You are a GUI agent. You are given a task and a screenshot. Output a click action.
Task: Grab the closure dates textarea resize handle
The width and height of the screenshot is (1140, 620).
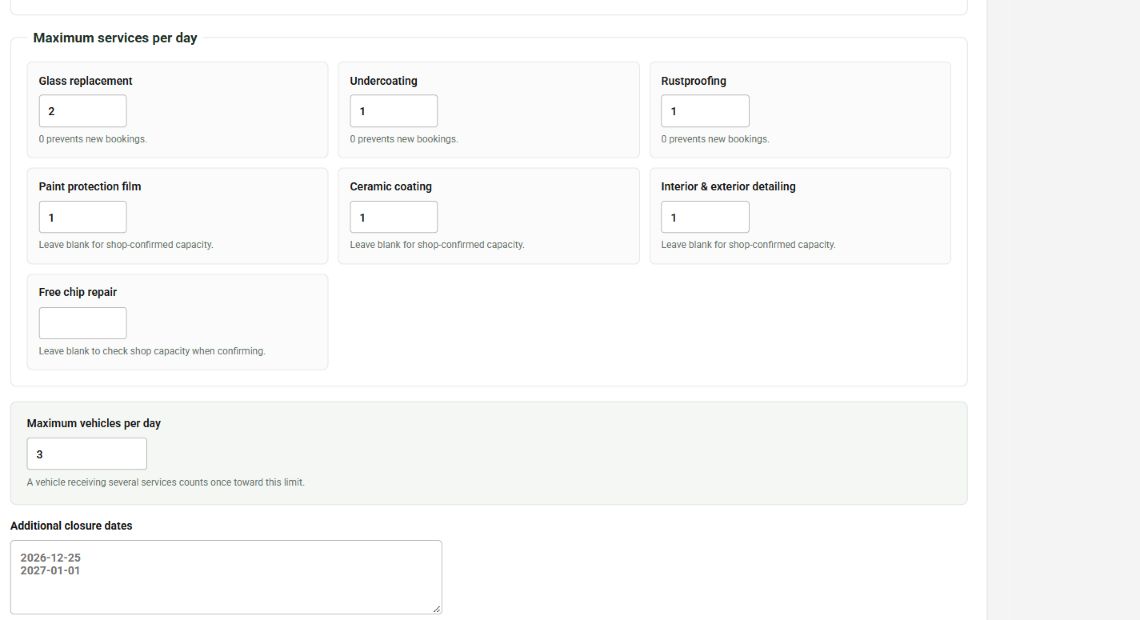436,608
